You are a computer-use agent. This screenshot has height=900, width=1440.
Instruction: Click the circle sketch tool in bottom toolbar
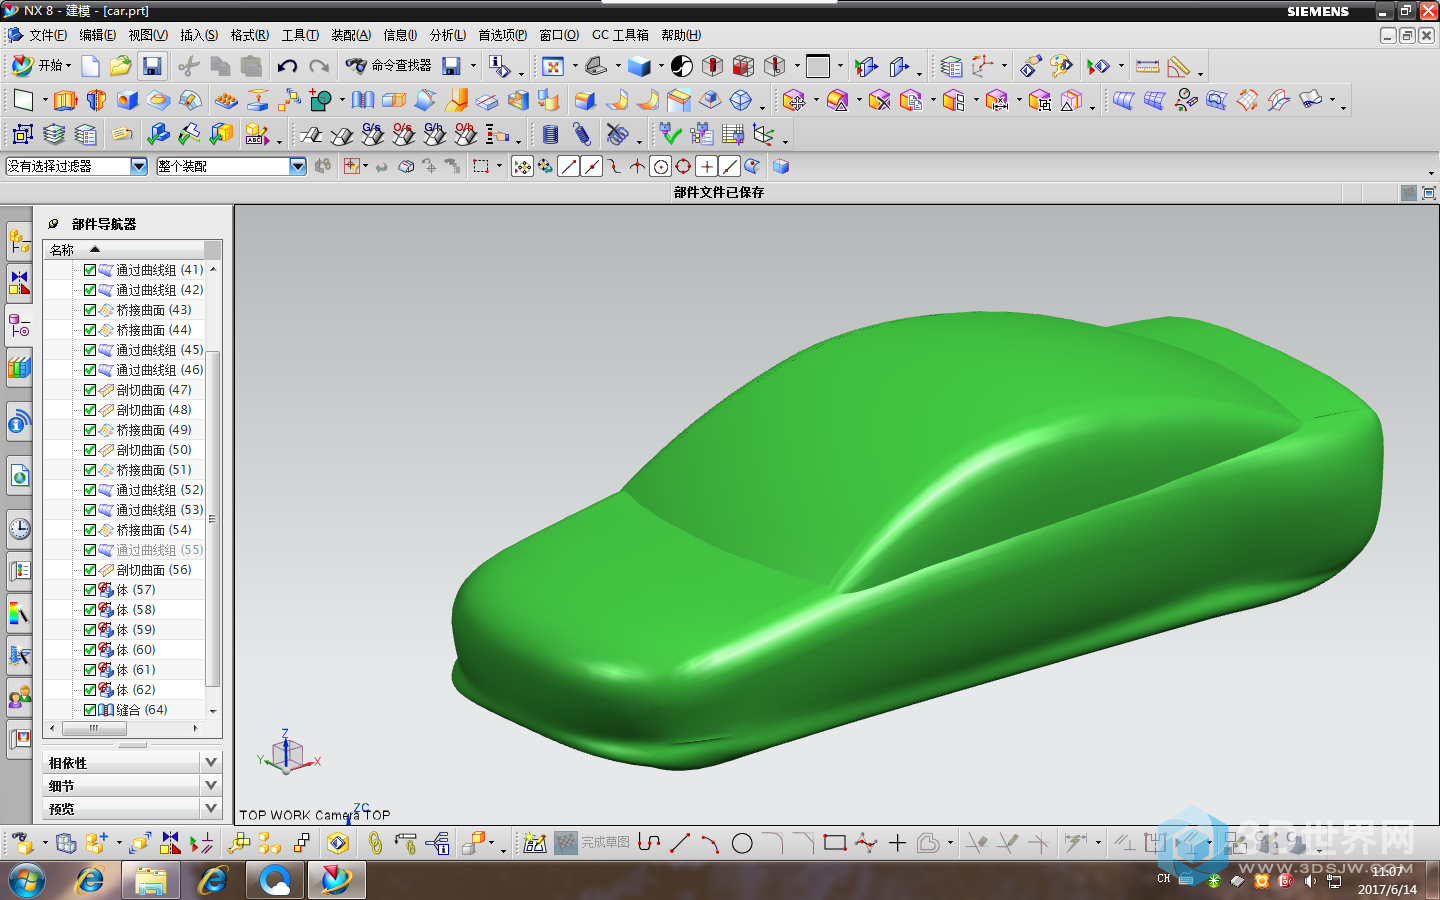tap(742, 843)
